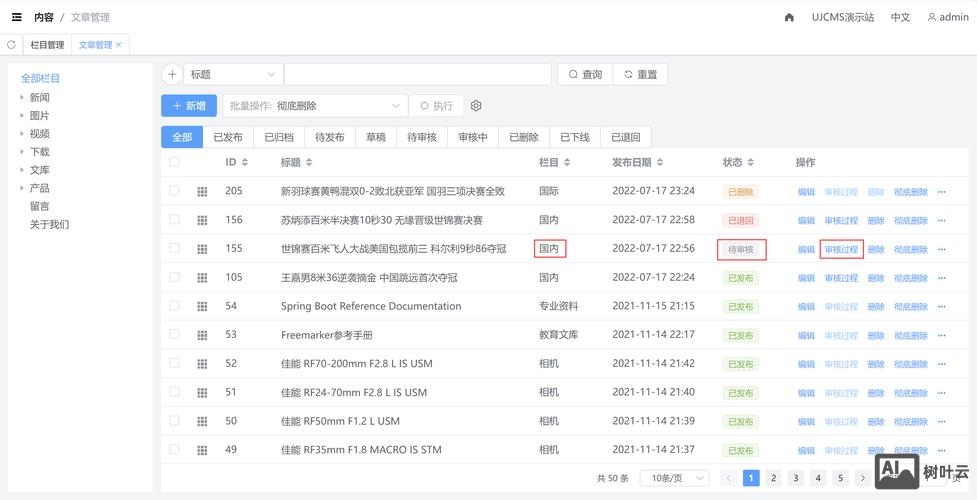Sort by the 标题 column arrows

click(x=308, y=163)
